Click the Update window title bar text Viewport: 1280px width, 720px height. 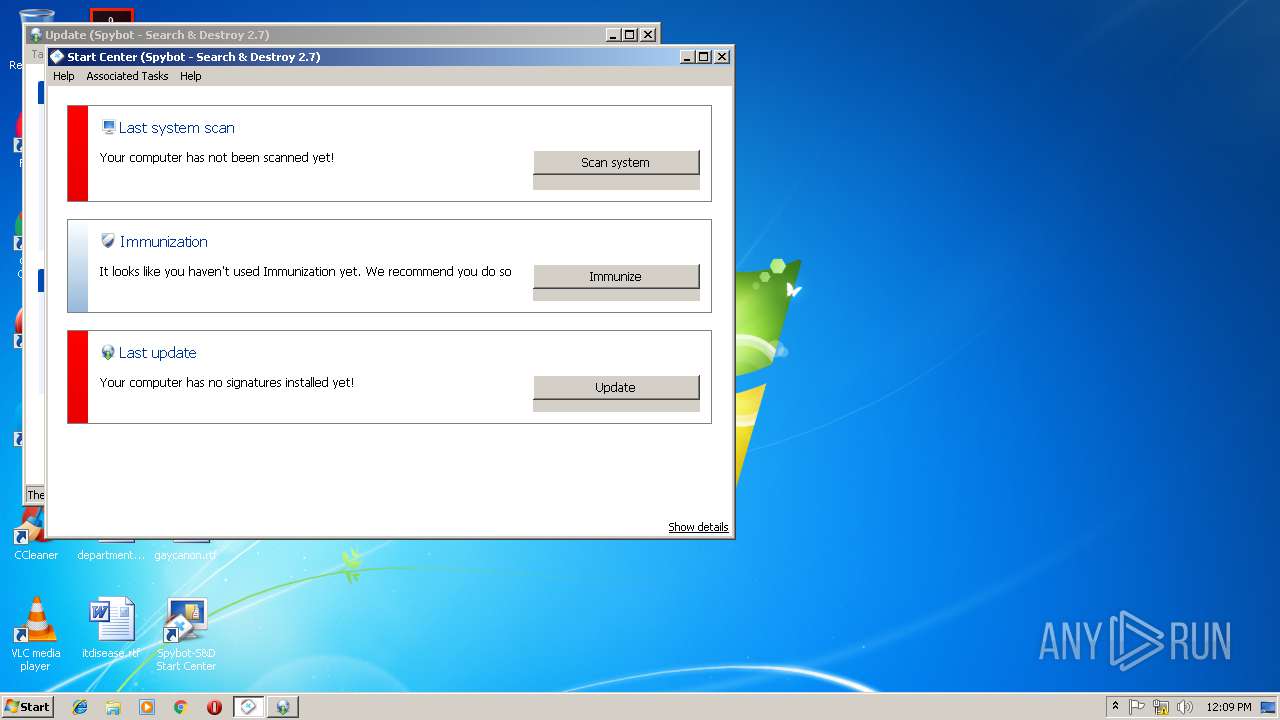pos(157,35)
